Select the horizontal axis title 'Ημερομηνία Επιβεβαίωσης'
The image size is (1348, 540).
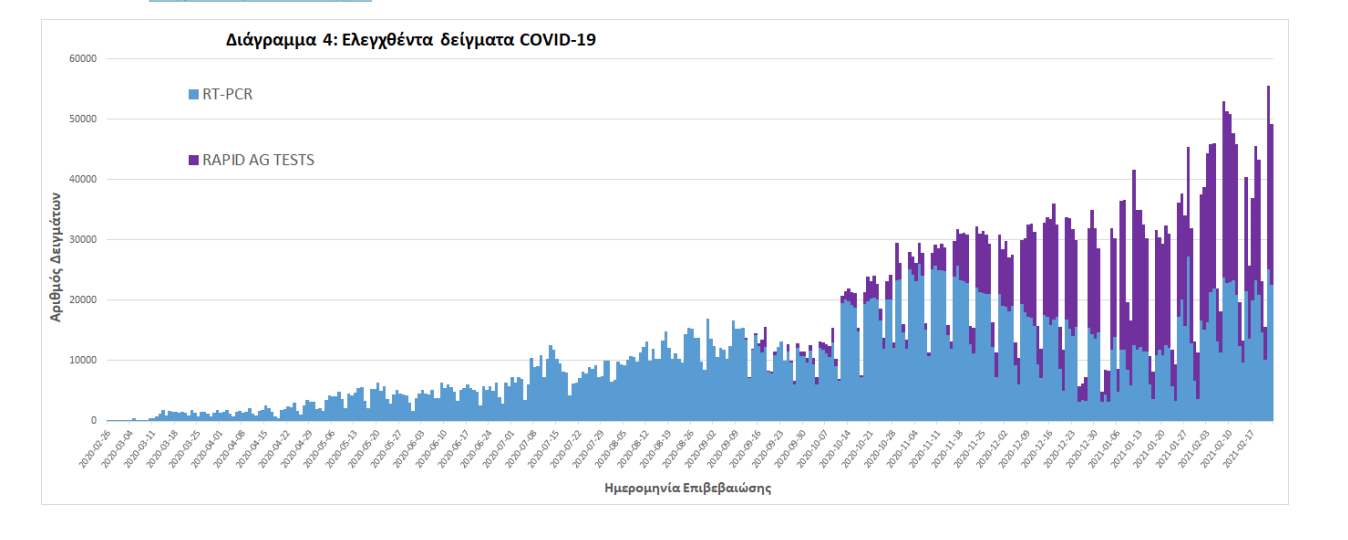[x=687, y=489]
